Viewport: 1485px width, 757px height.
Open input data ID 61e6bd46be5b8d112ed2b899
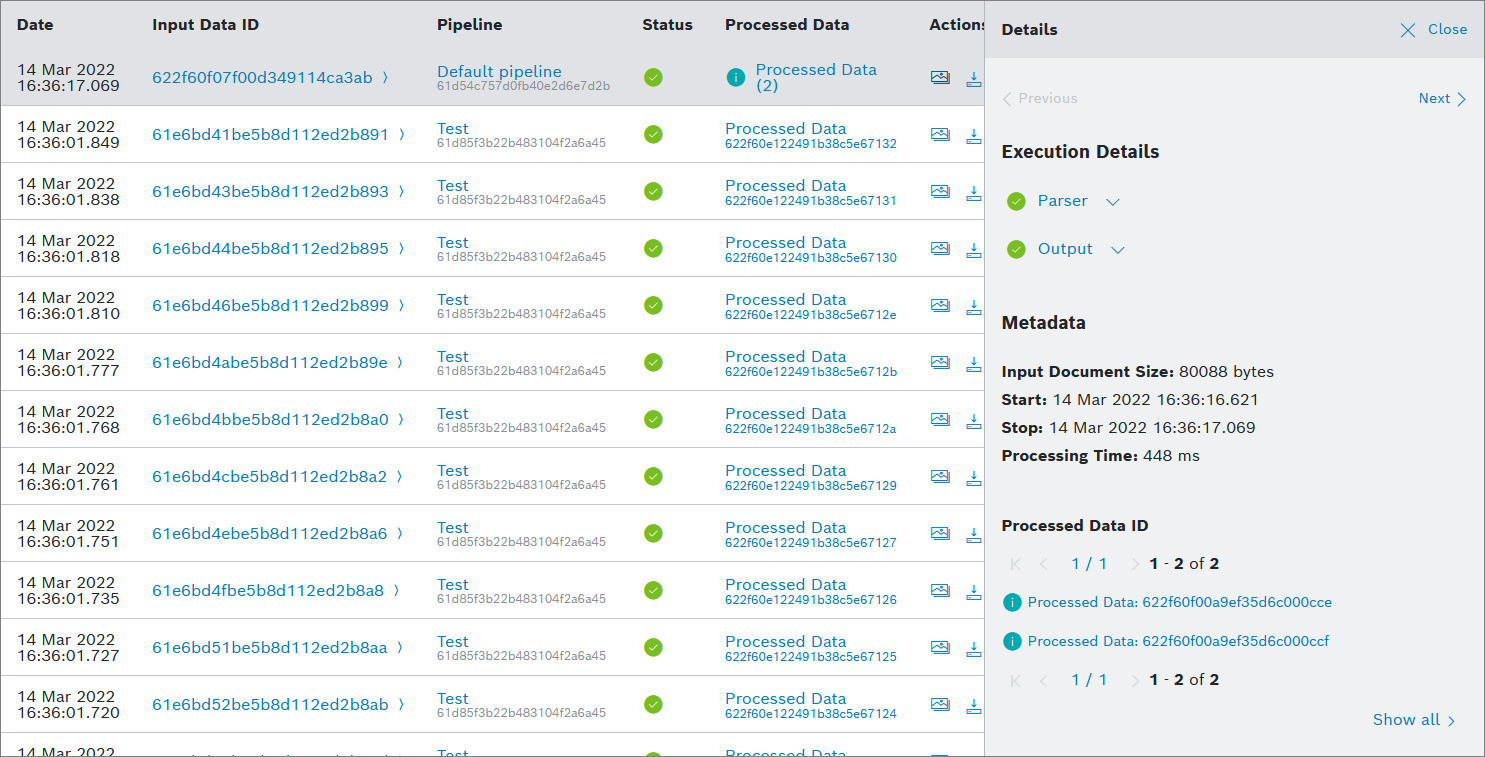pyautogui.click(x=270, y=306)
